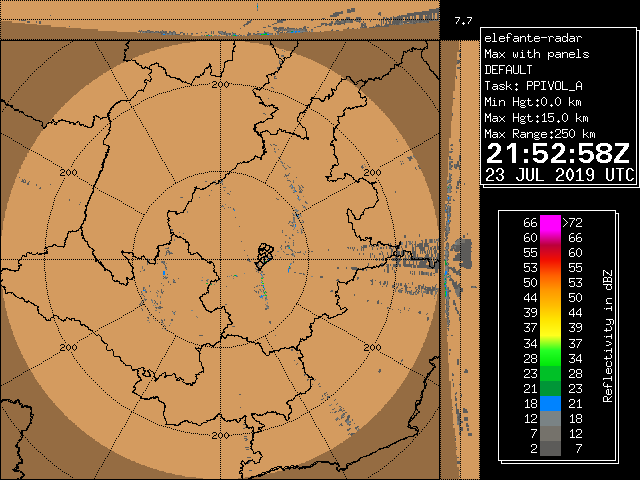Click the Max Hgt:15.0 km line
The height and width of the screenshot is (480, 640).
pyautogui.click(x=536, y=118)
